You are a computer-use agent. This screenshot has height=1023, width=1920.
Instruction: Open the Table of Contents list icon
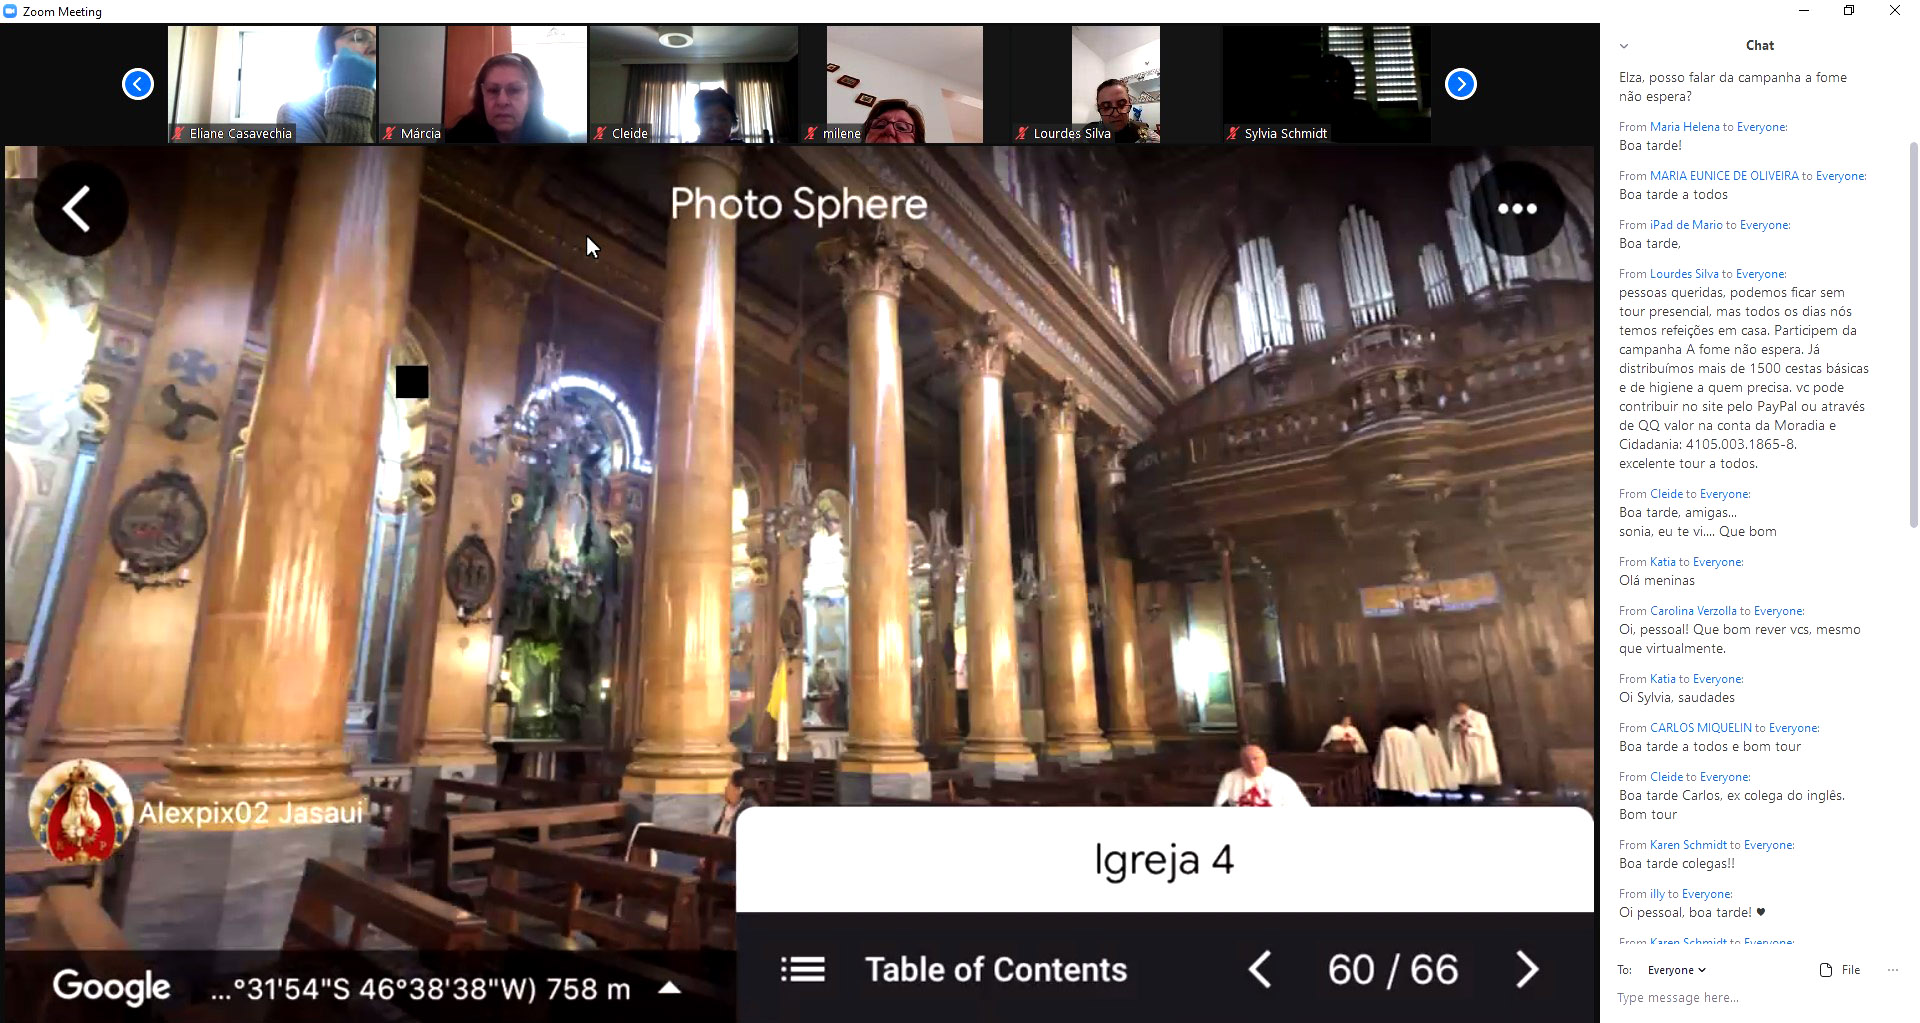[802, 969]
